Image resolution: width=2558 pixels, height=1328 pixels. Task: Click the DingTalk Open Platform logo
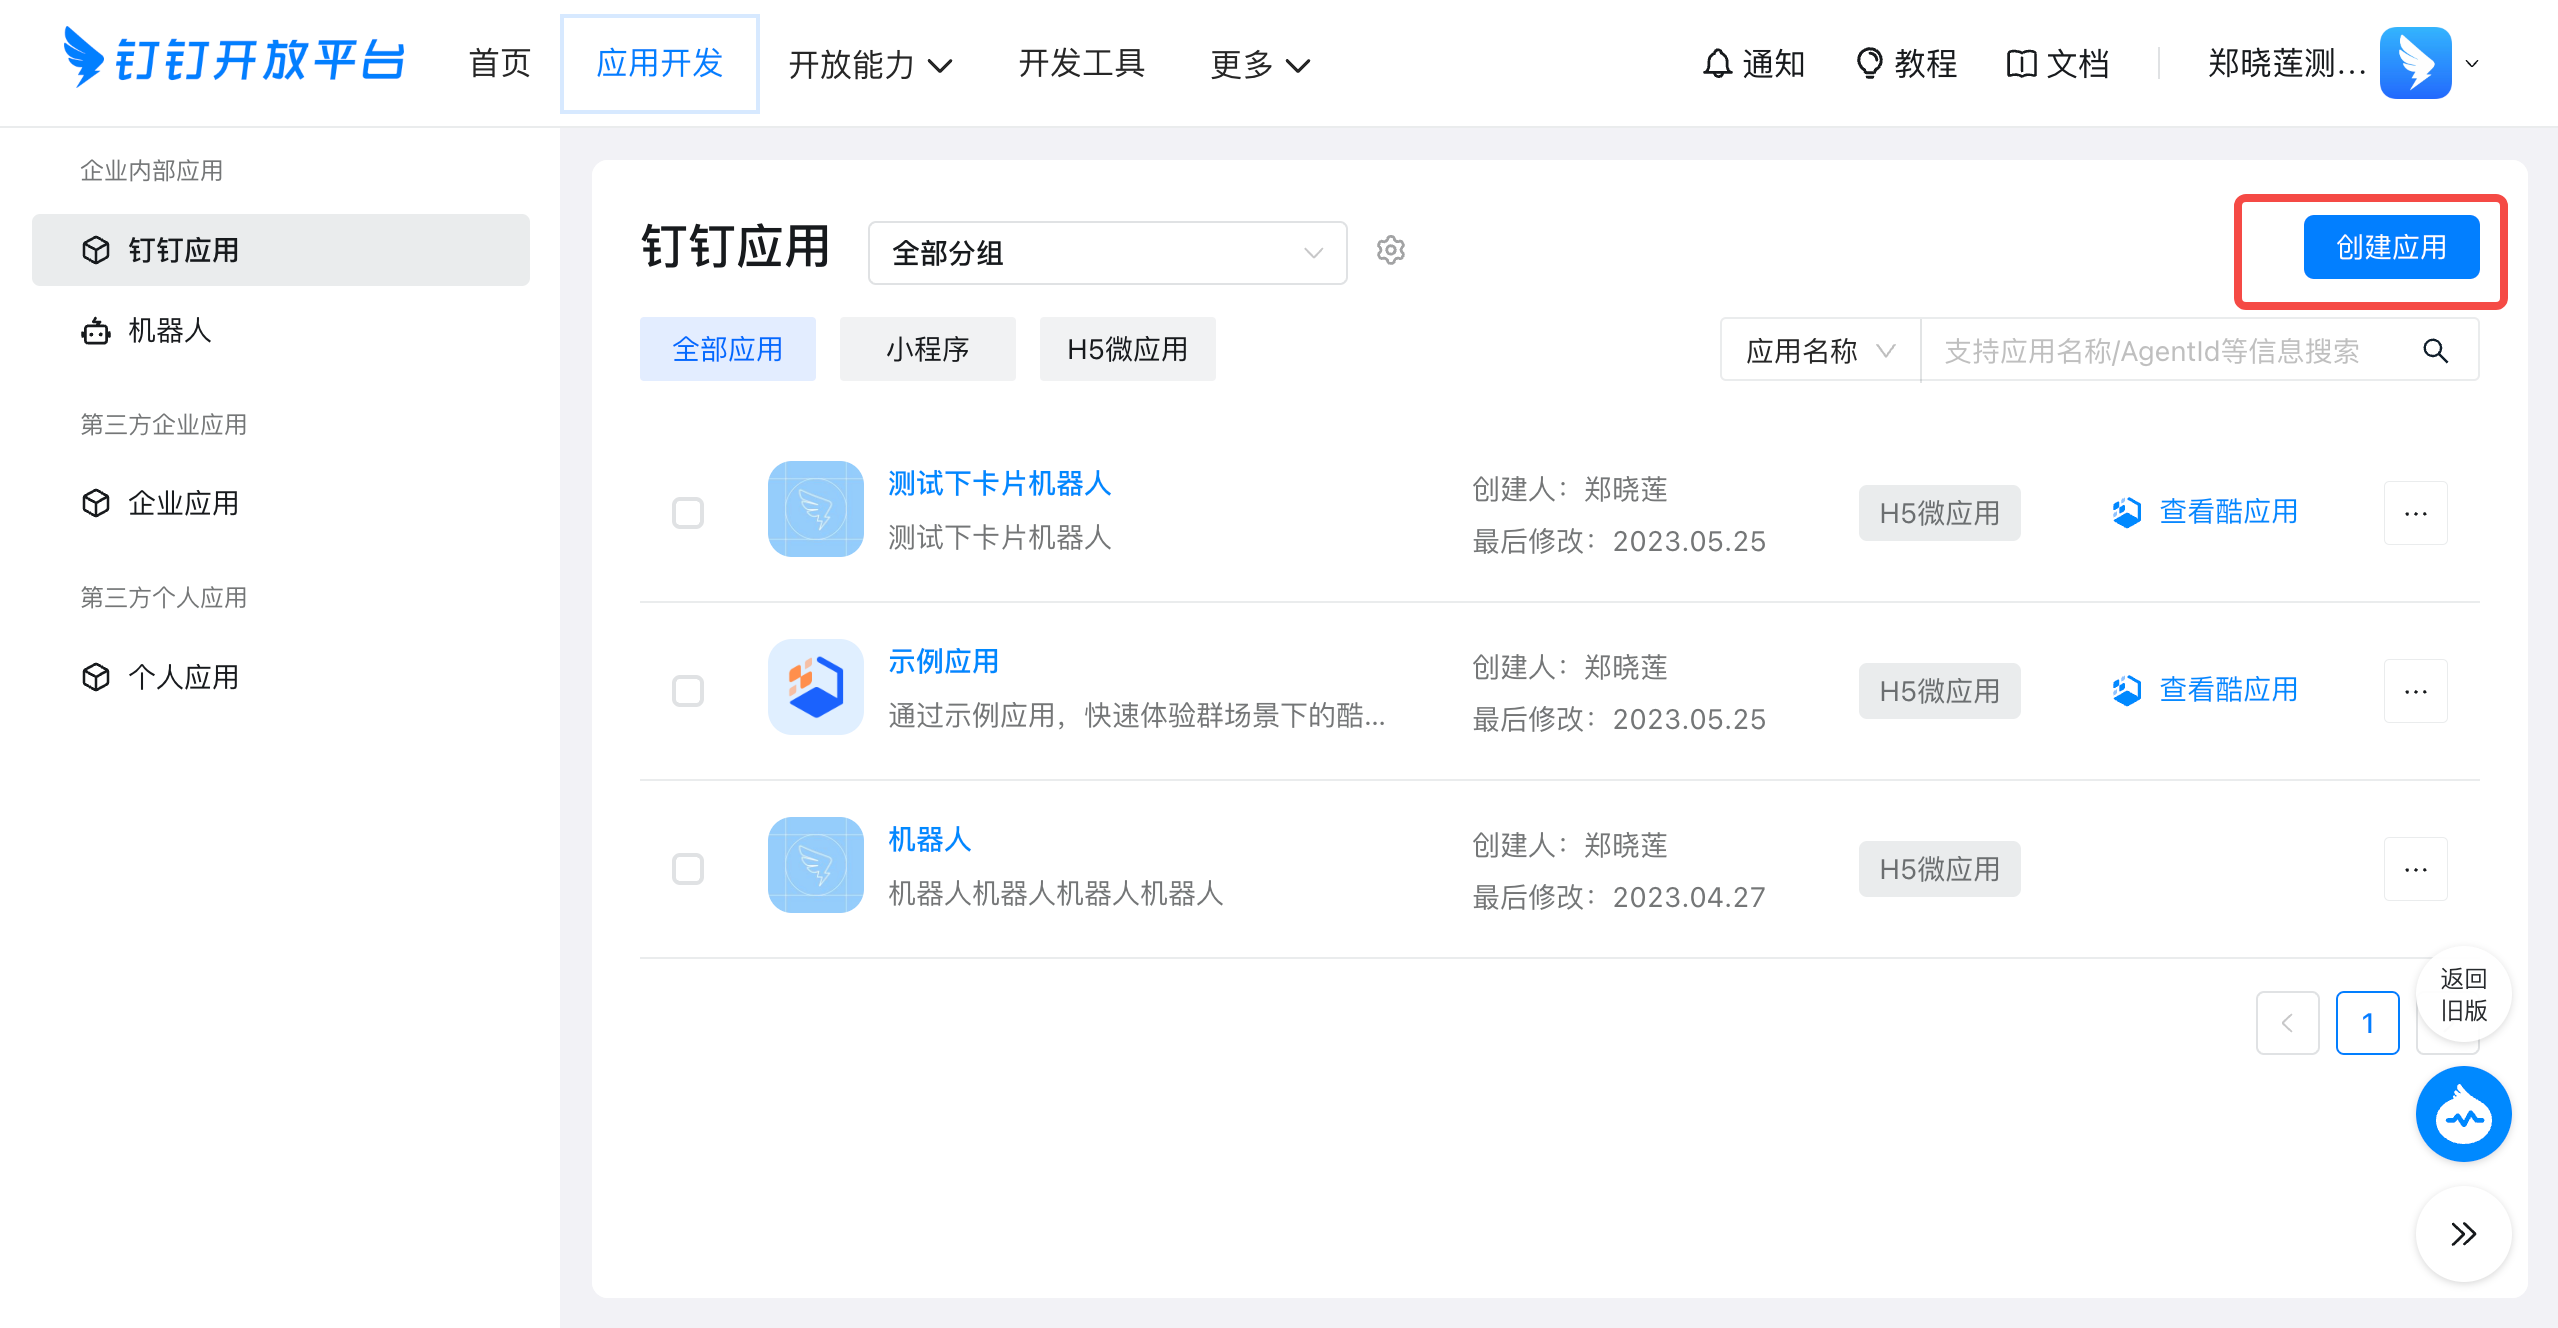click(x=234, y=58)
